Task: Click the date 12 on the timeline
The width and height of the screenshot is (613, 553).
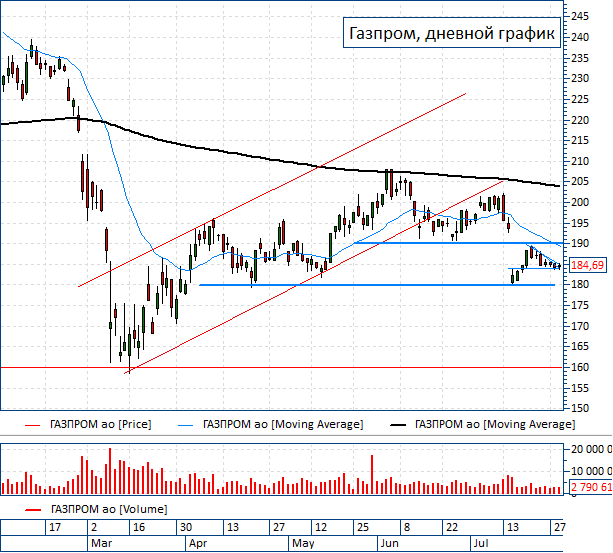Action: 321,527
